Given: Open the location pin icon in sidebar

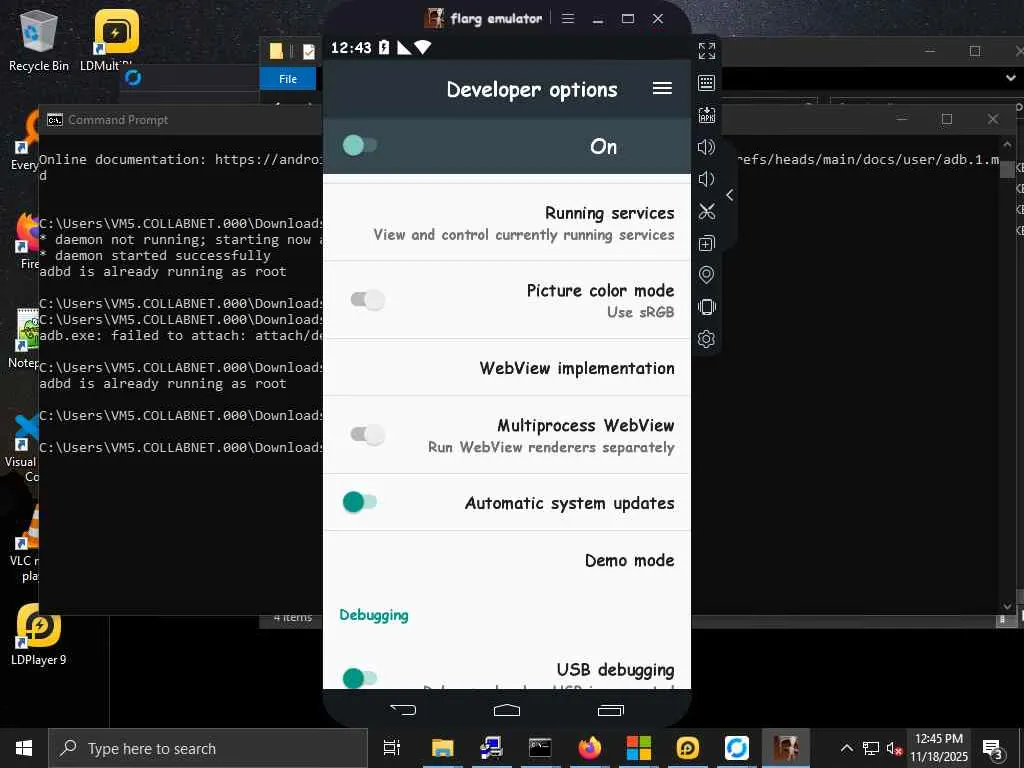Looking at the screenshot, I should (707, 275).
